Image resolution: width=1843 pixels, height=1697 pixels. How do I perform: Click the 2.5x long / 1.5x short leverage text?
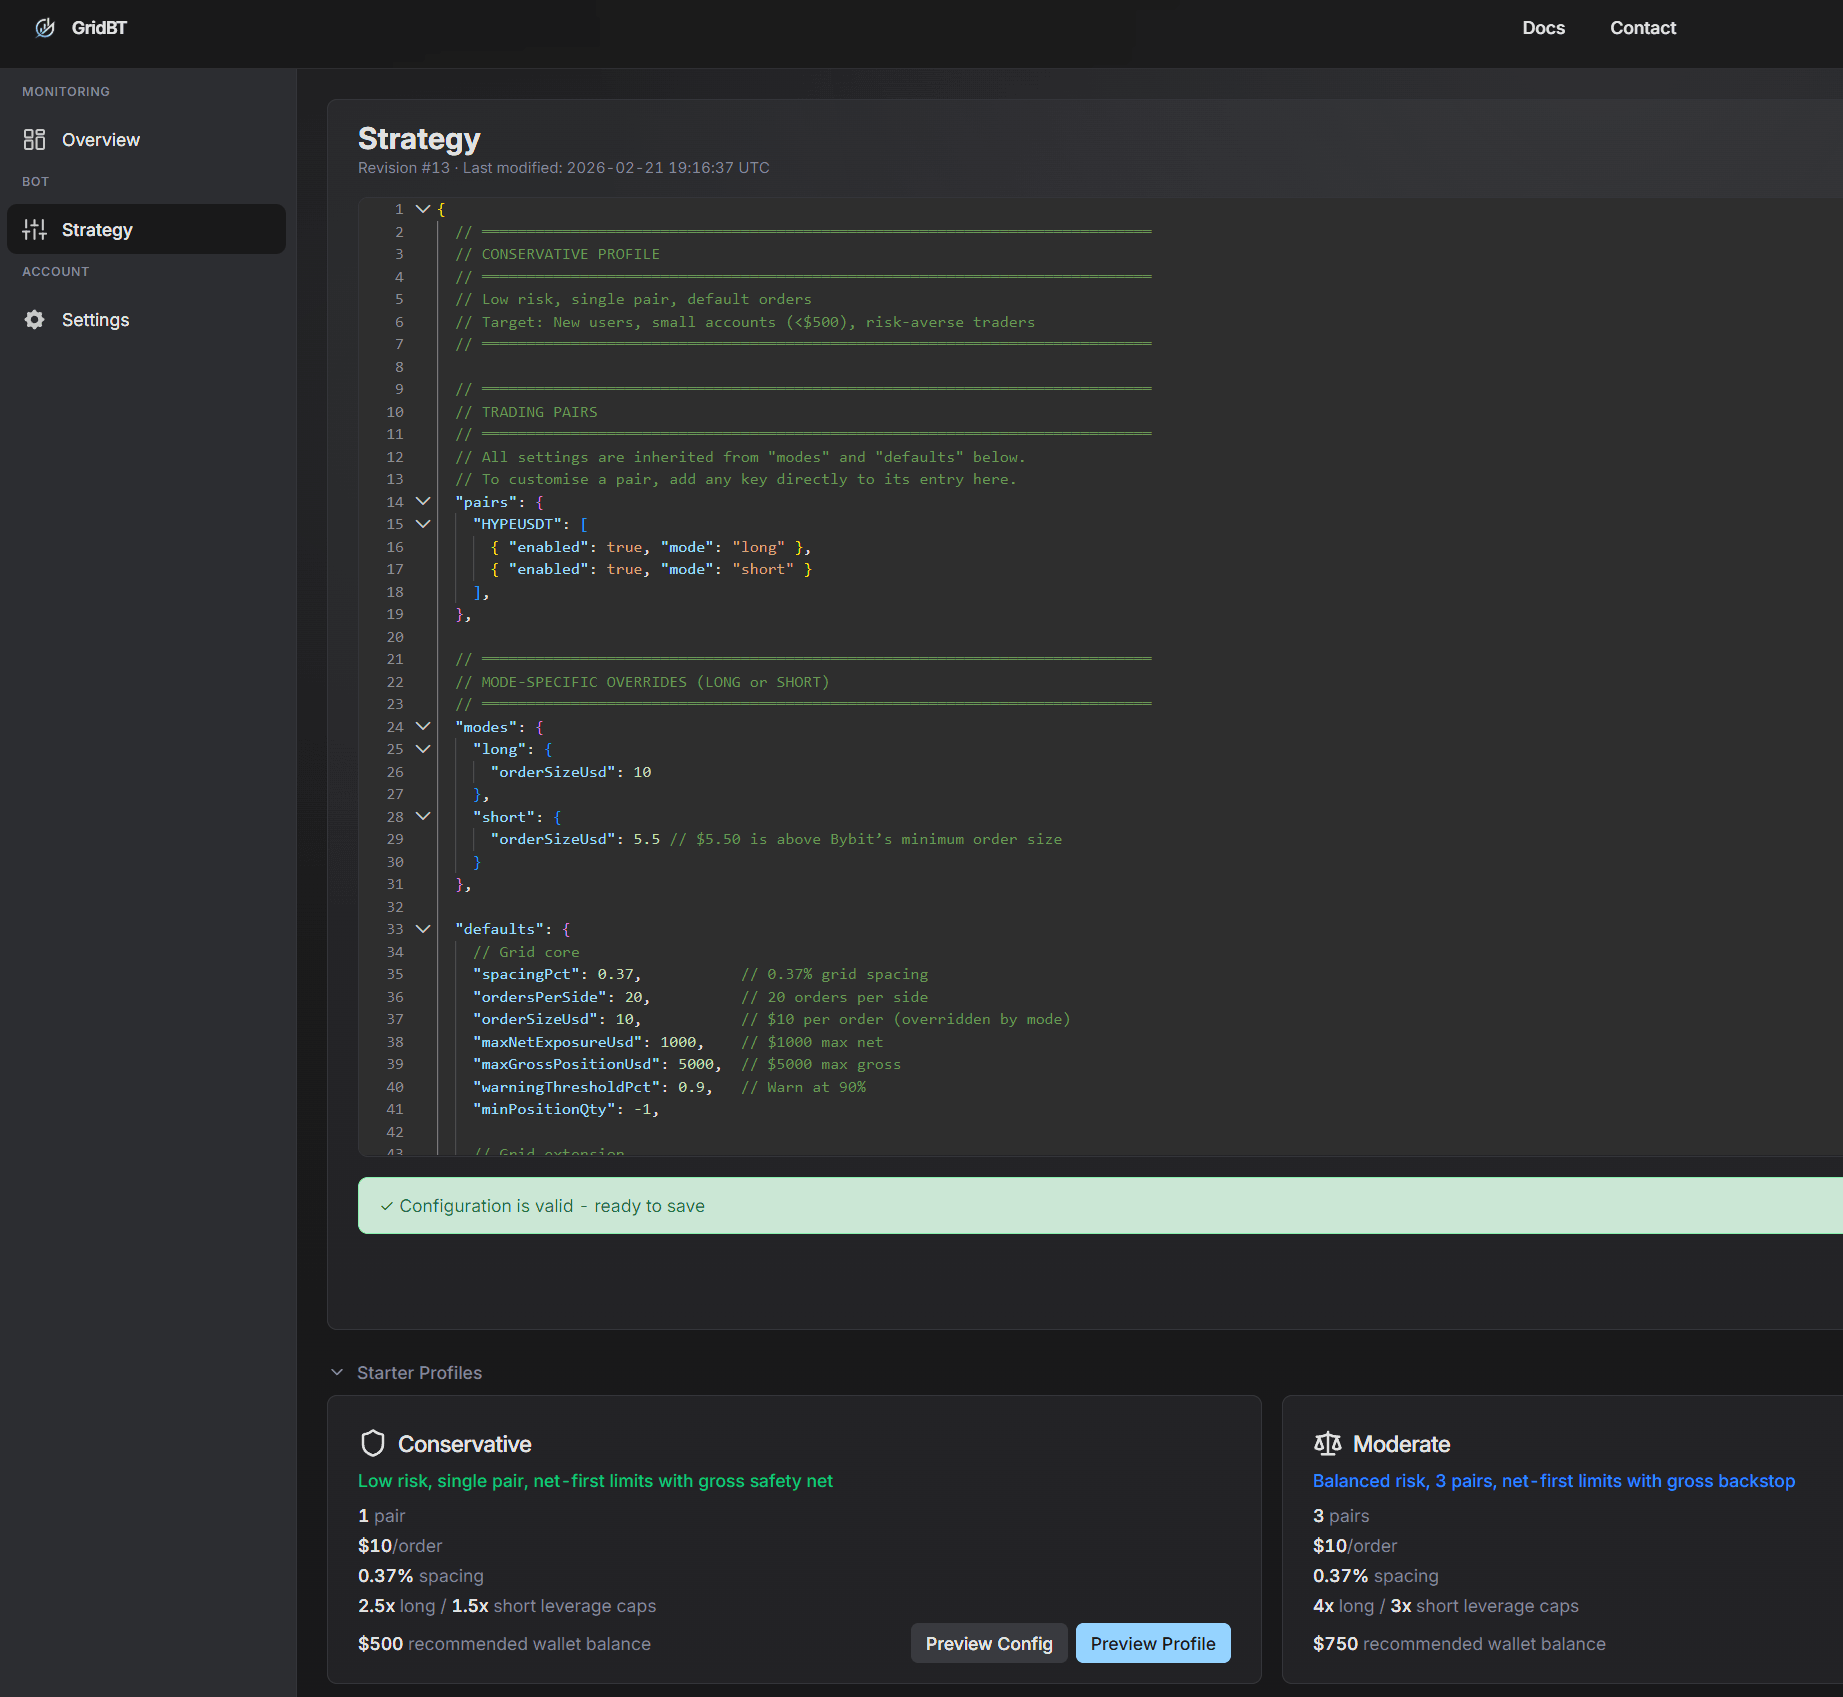[x=507, y=1606]
